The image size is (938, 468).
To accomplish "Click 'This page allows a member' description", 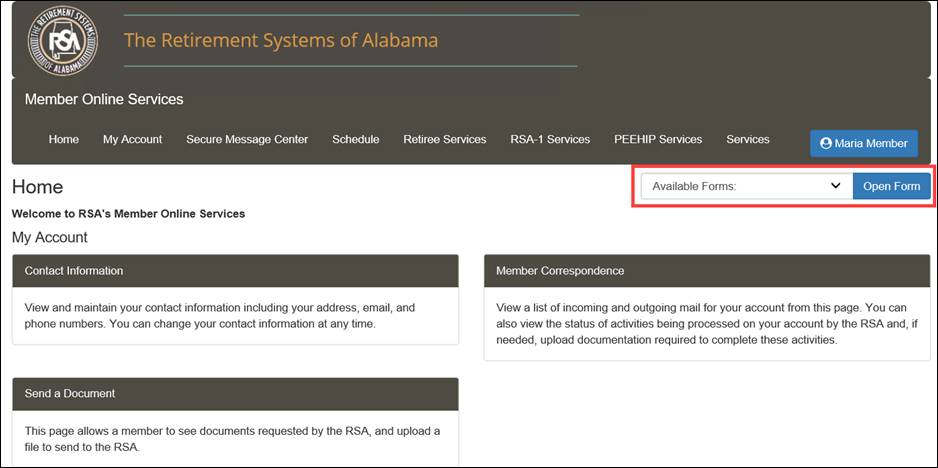I will click(232, 439).
